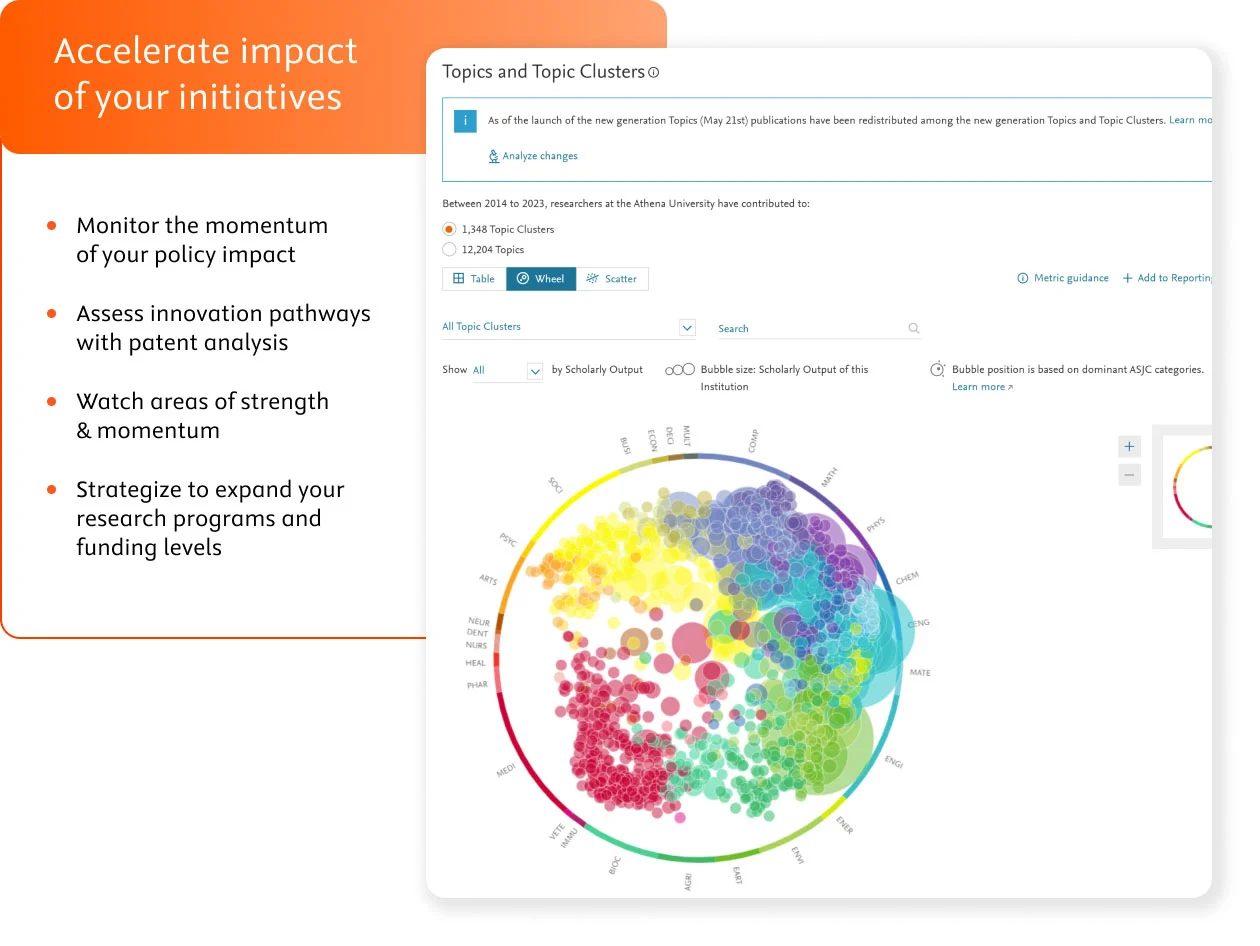The width and height of the screenshot is (1260, 946).
Task: Click the bubble size circles icon
Action: (679, 368)
